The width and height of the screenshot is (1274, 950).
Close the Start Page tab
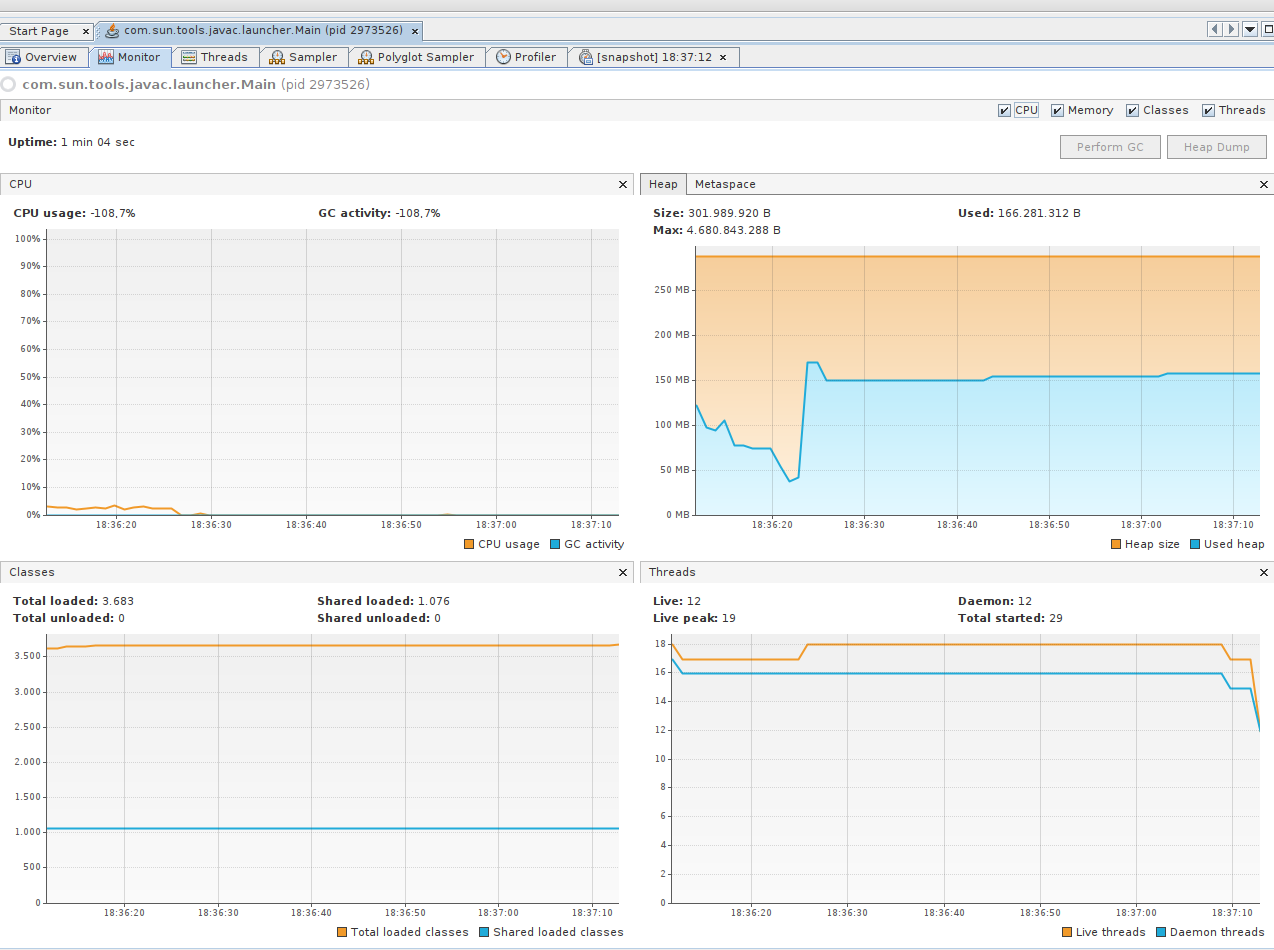pyautogui.click(x=86, y=31)
